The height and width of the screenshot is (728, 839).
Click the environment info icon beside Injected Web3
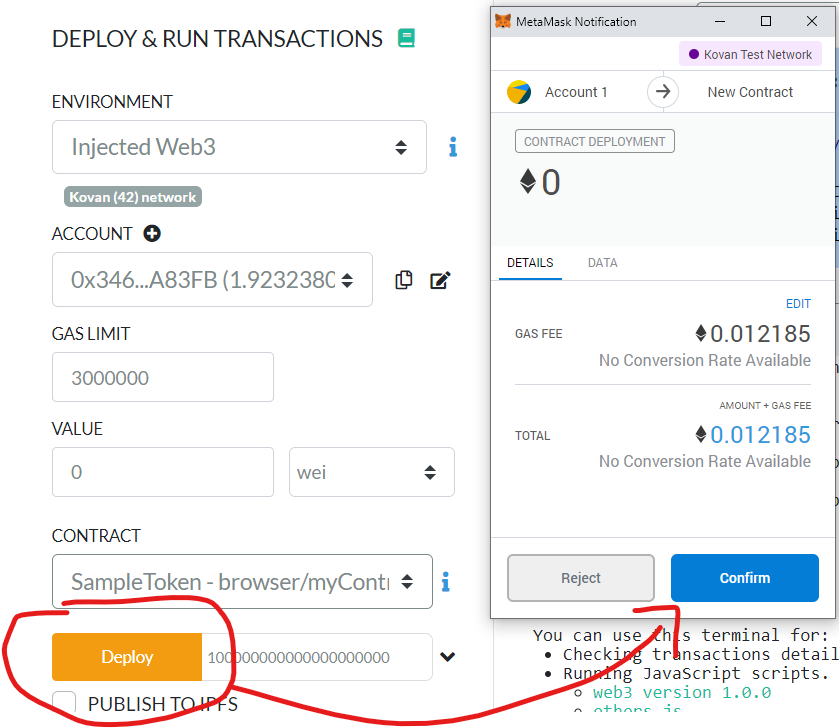453,147
